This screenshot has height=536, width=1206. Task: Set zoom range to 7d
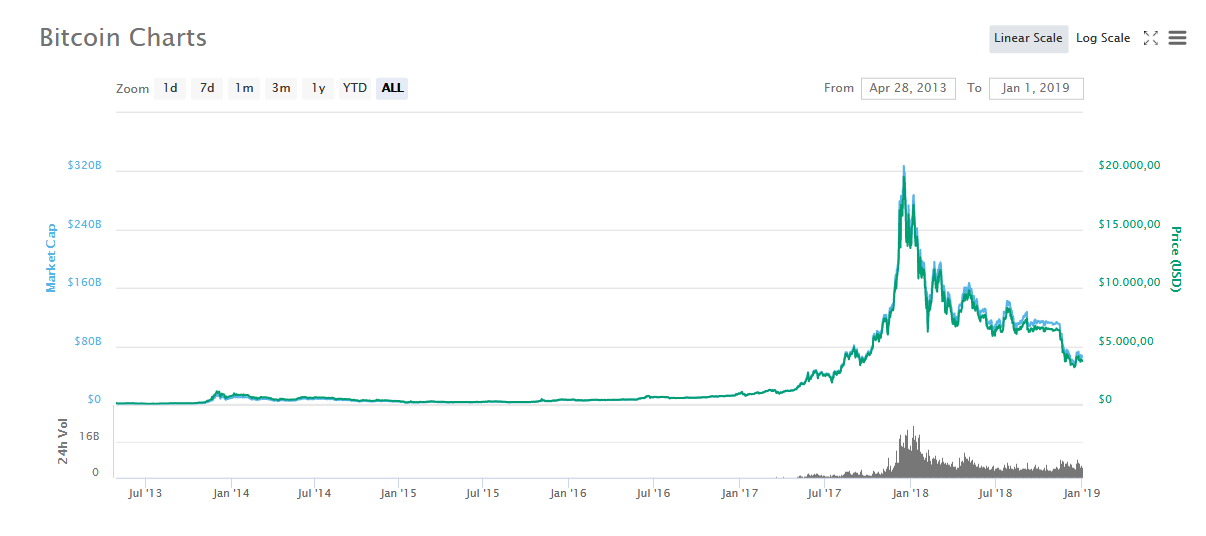click(207, 88)
